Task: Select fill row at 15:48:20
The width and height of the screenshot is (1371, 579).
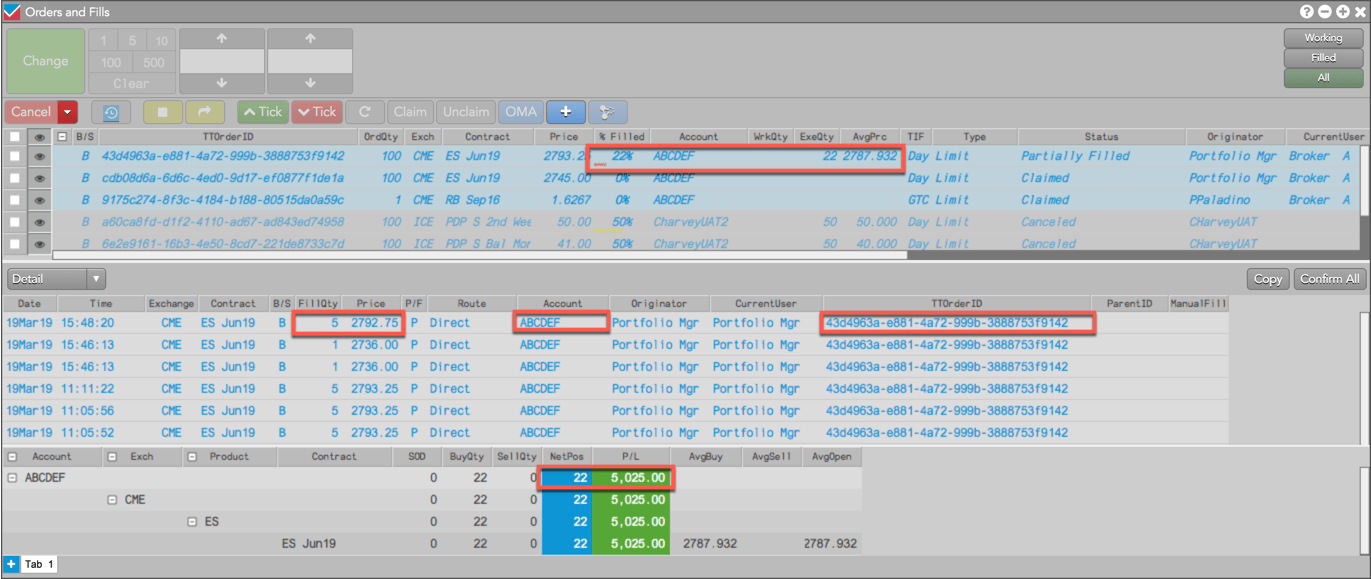Action: click(x=616, y=323)
